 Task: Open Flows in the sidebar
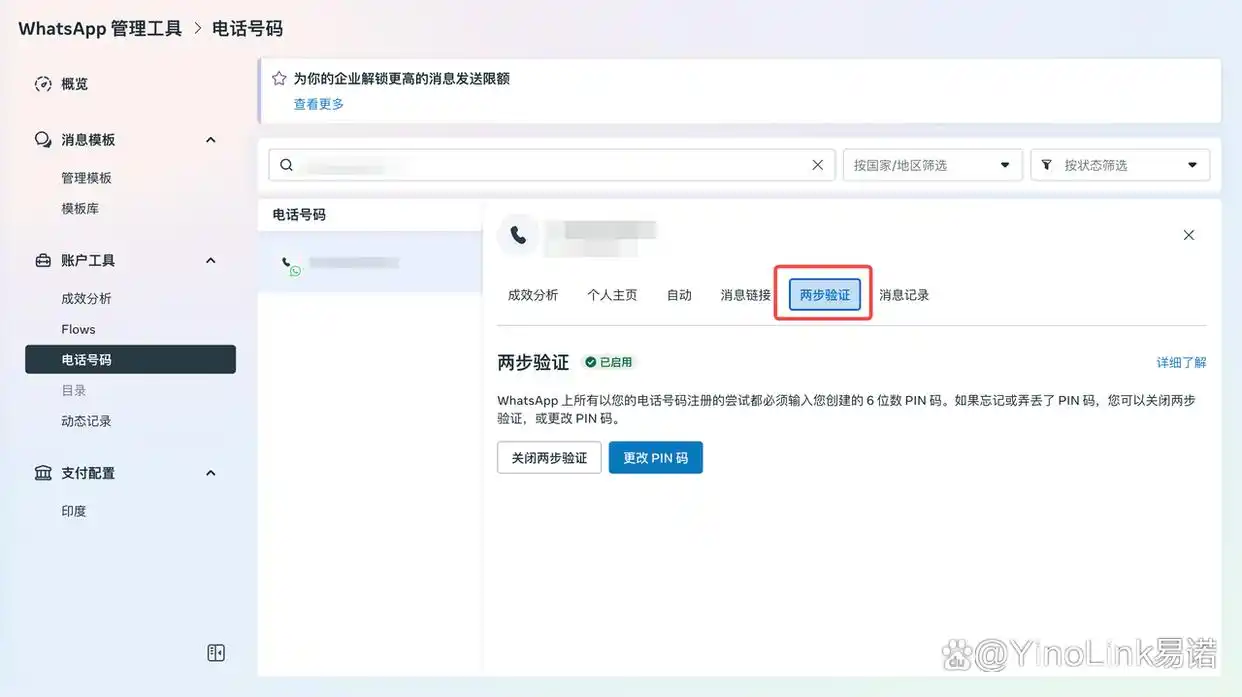pos(78,329)
